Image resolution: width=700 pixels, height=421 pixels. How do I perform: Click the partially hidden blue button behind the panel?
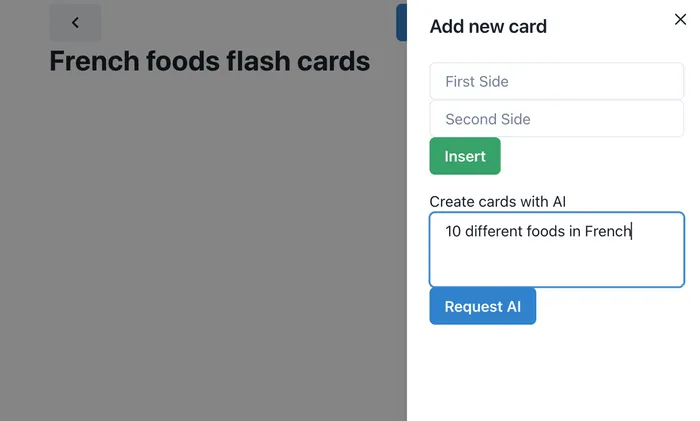(x=401, y=22)
